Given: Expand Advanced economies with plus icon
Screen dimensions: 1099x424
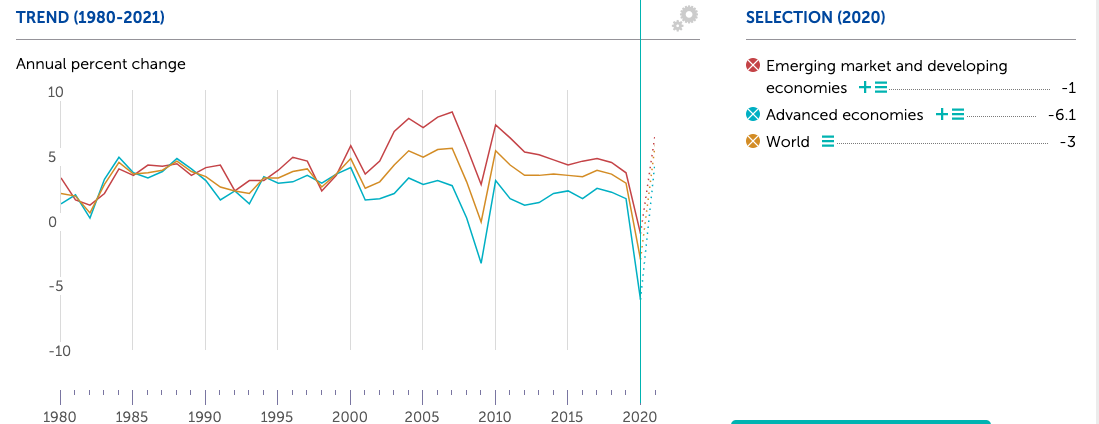Looking at the screenshot, I should (941, 115).
